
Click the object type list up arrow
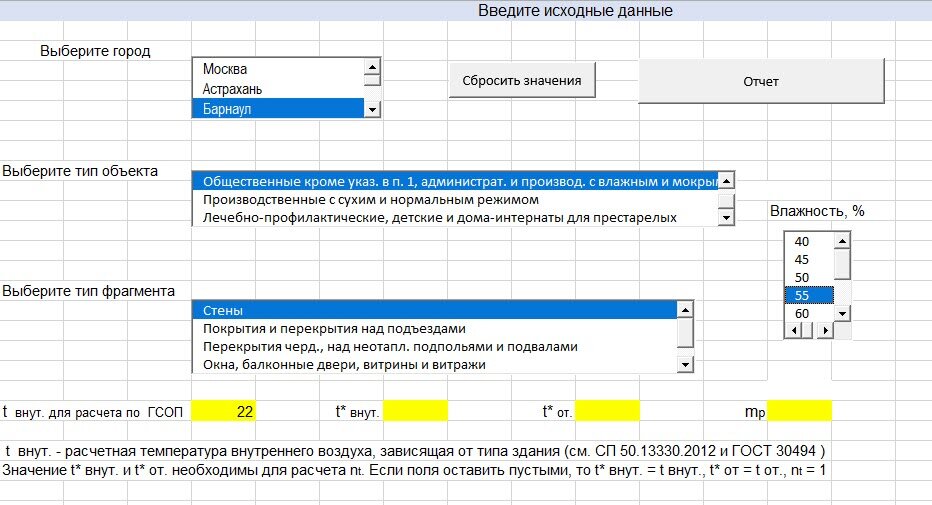(x=726, y=180)
